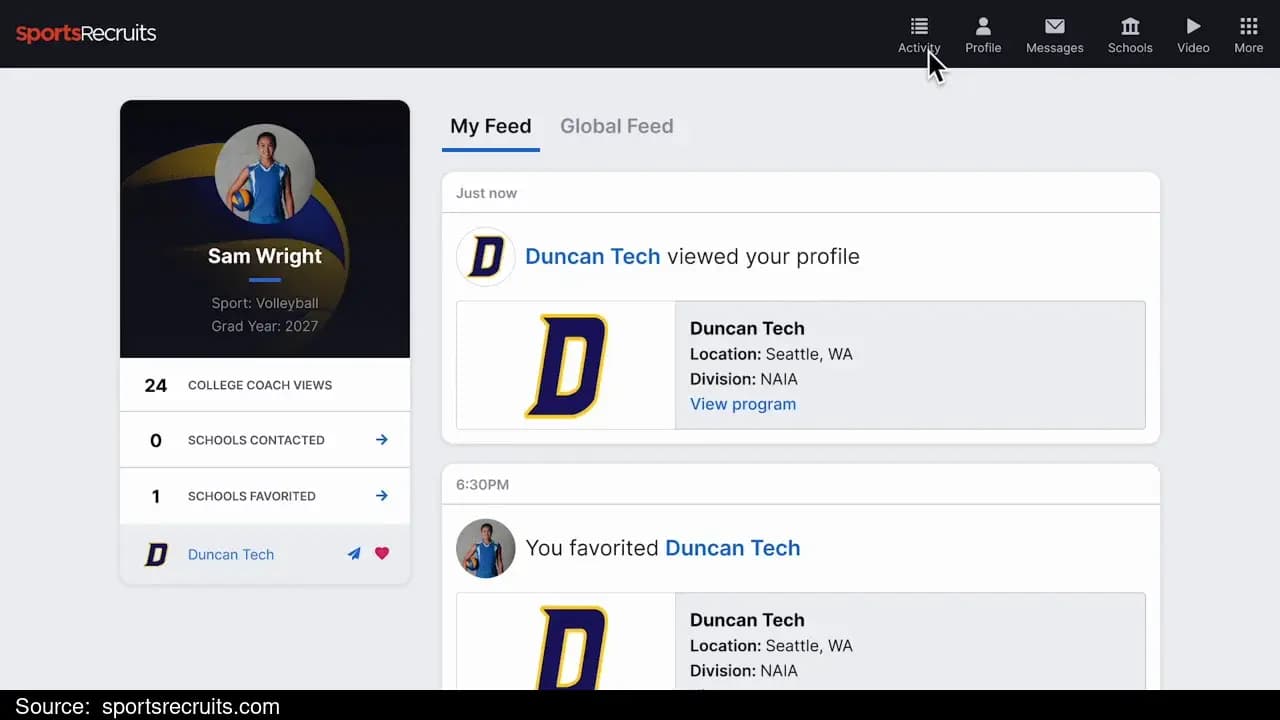The width and height of the screenshot is (1280, 720).
Task: Click the arrow next to Schools Favorited
Action: coord(382,496)
